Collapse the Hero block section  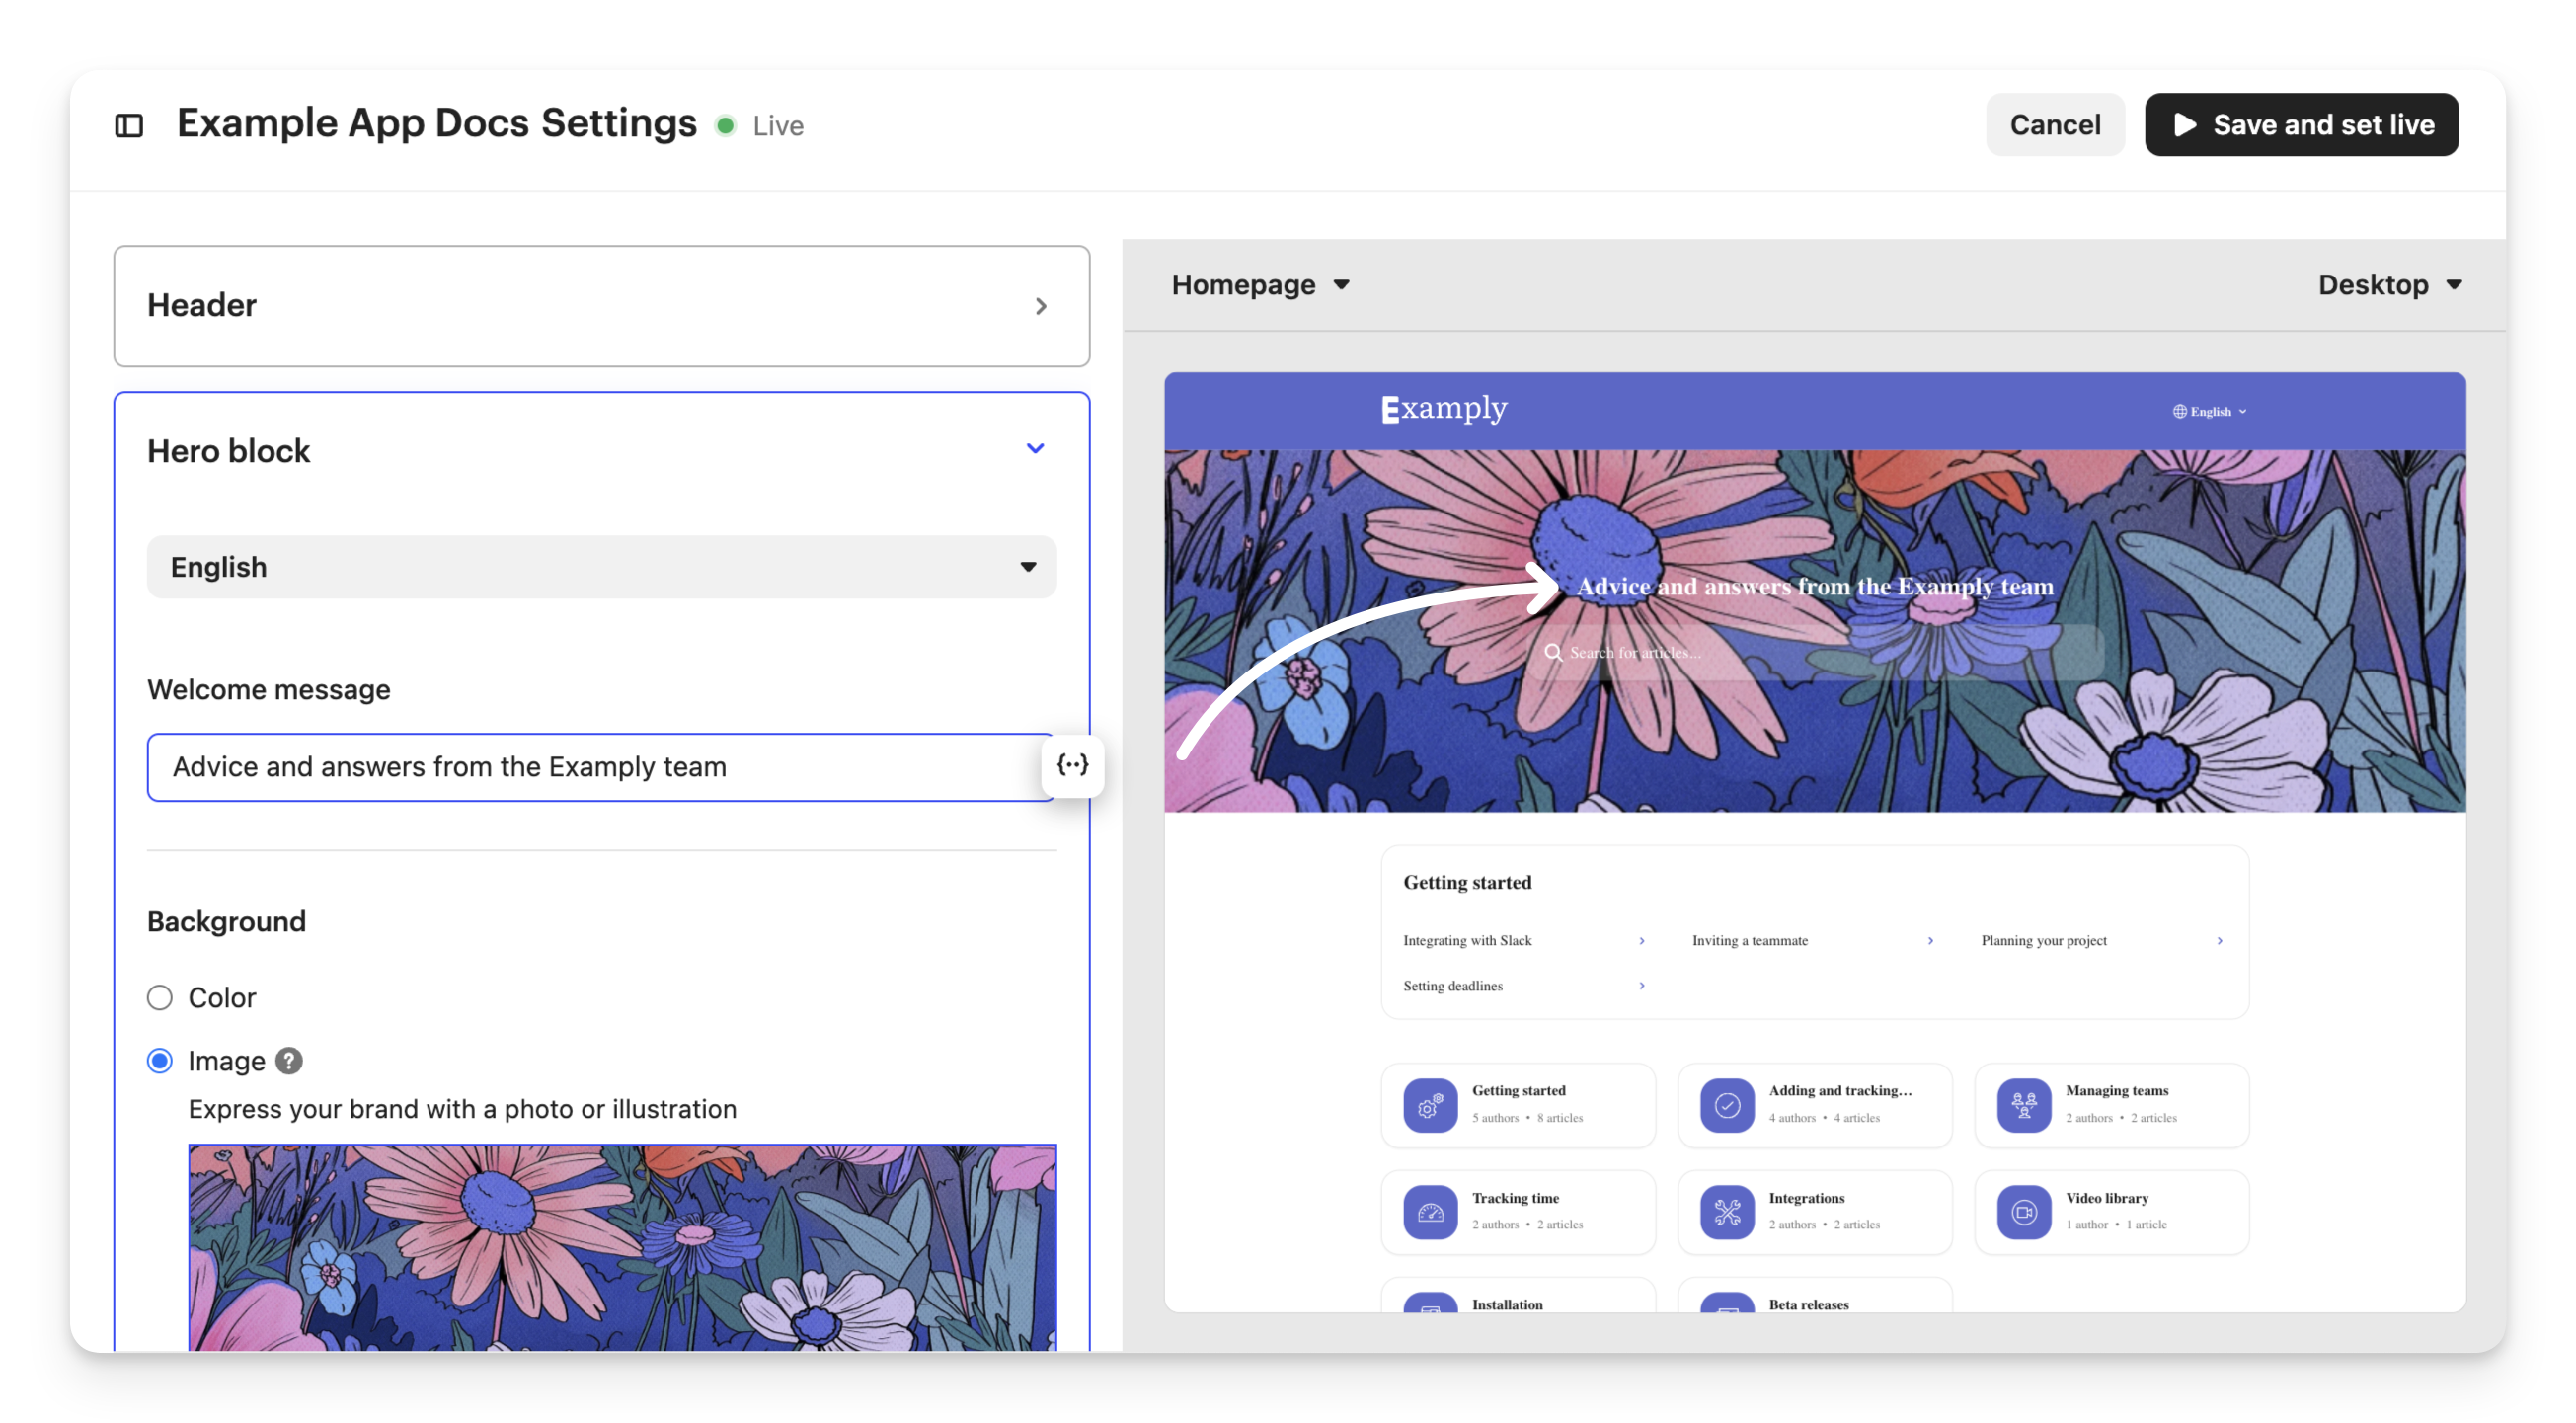coord(1035,449)
